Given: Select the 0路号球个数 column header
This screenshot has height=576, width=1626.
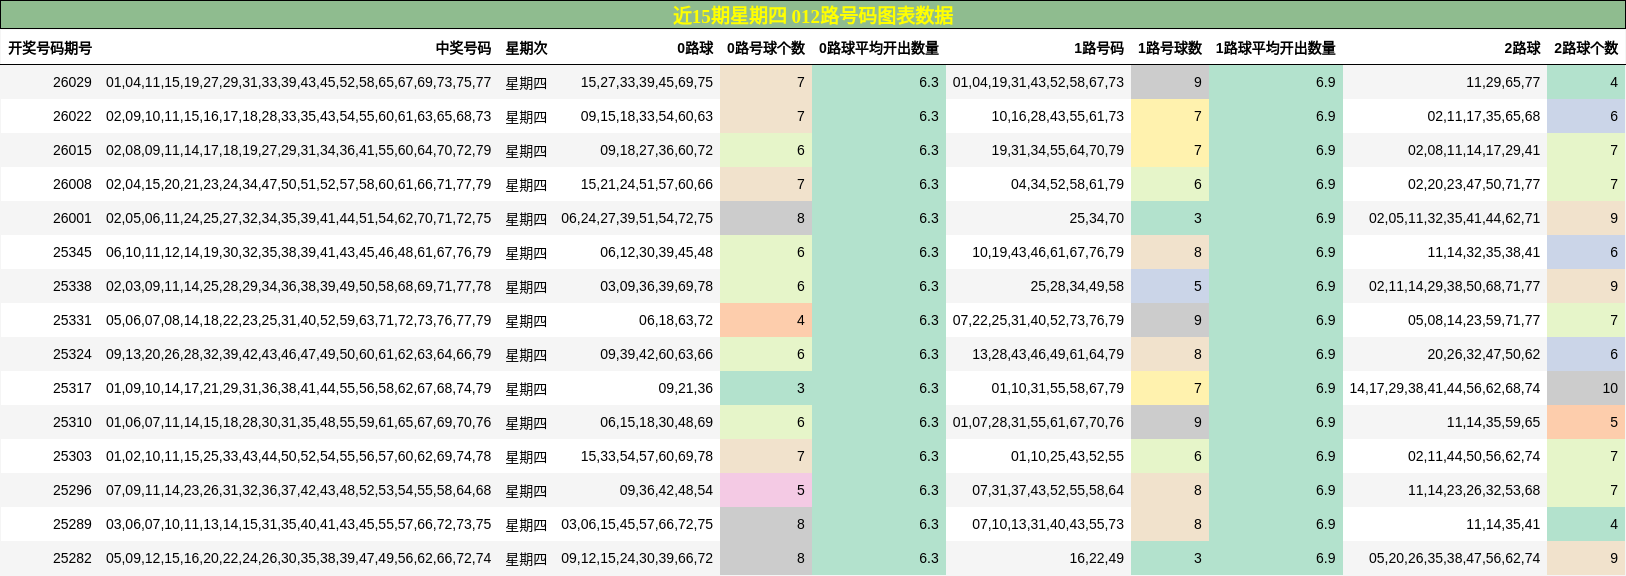Looking at the screenshot, I should [x=766, y=48].
